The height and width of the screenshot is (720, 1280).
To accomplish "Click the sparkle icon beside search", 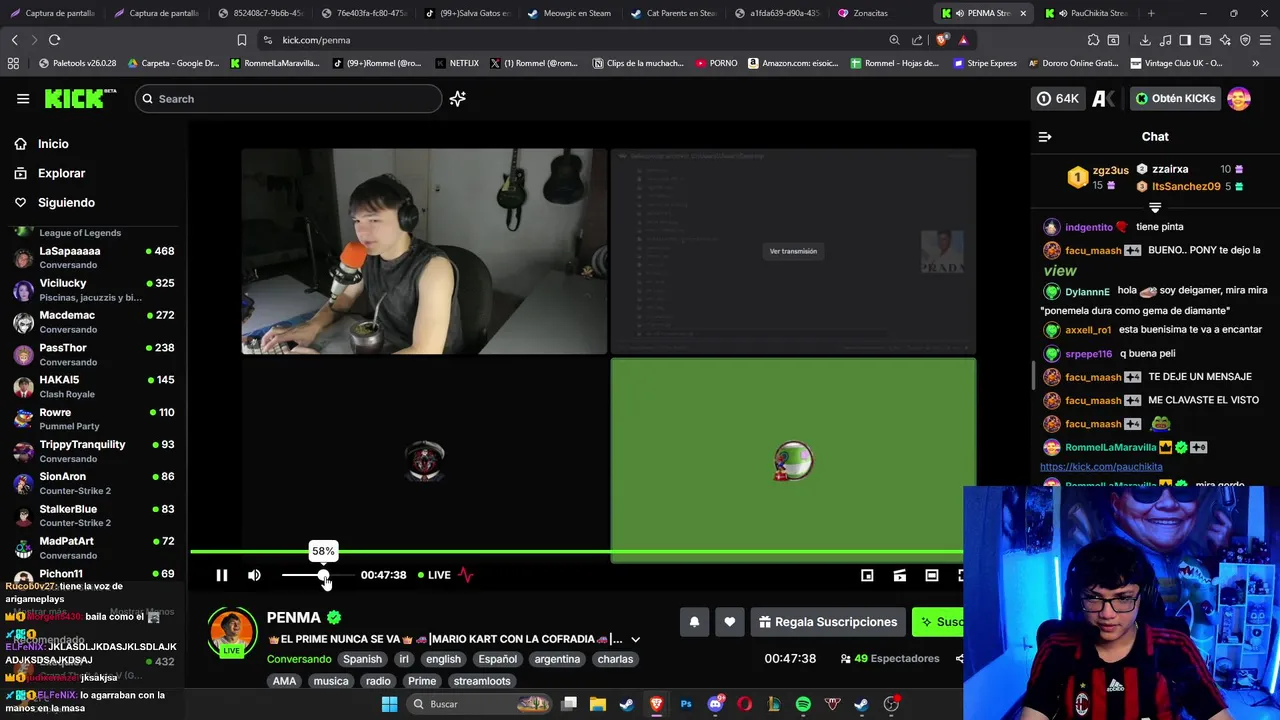I will [x=457, y=98].
